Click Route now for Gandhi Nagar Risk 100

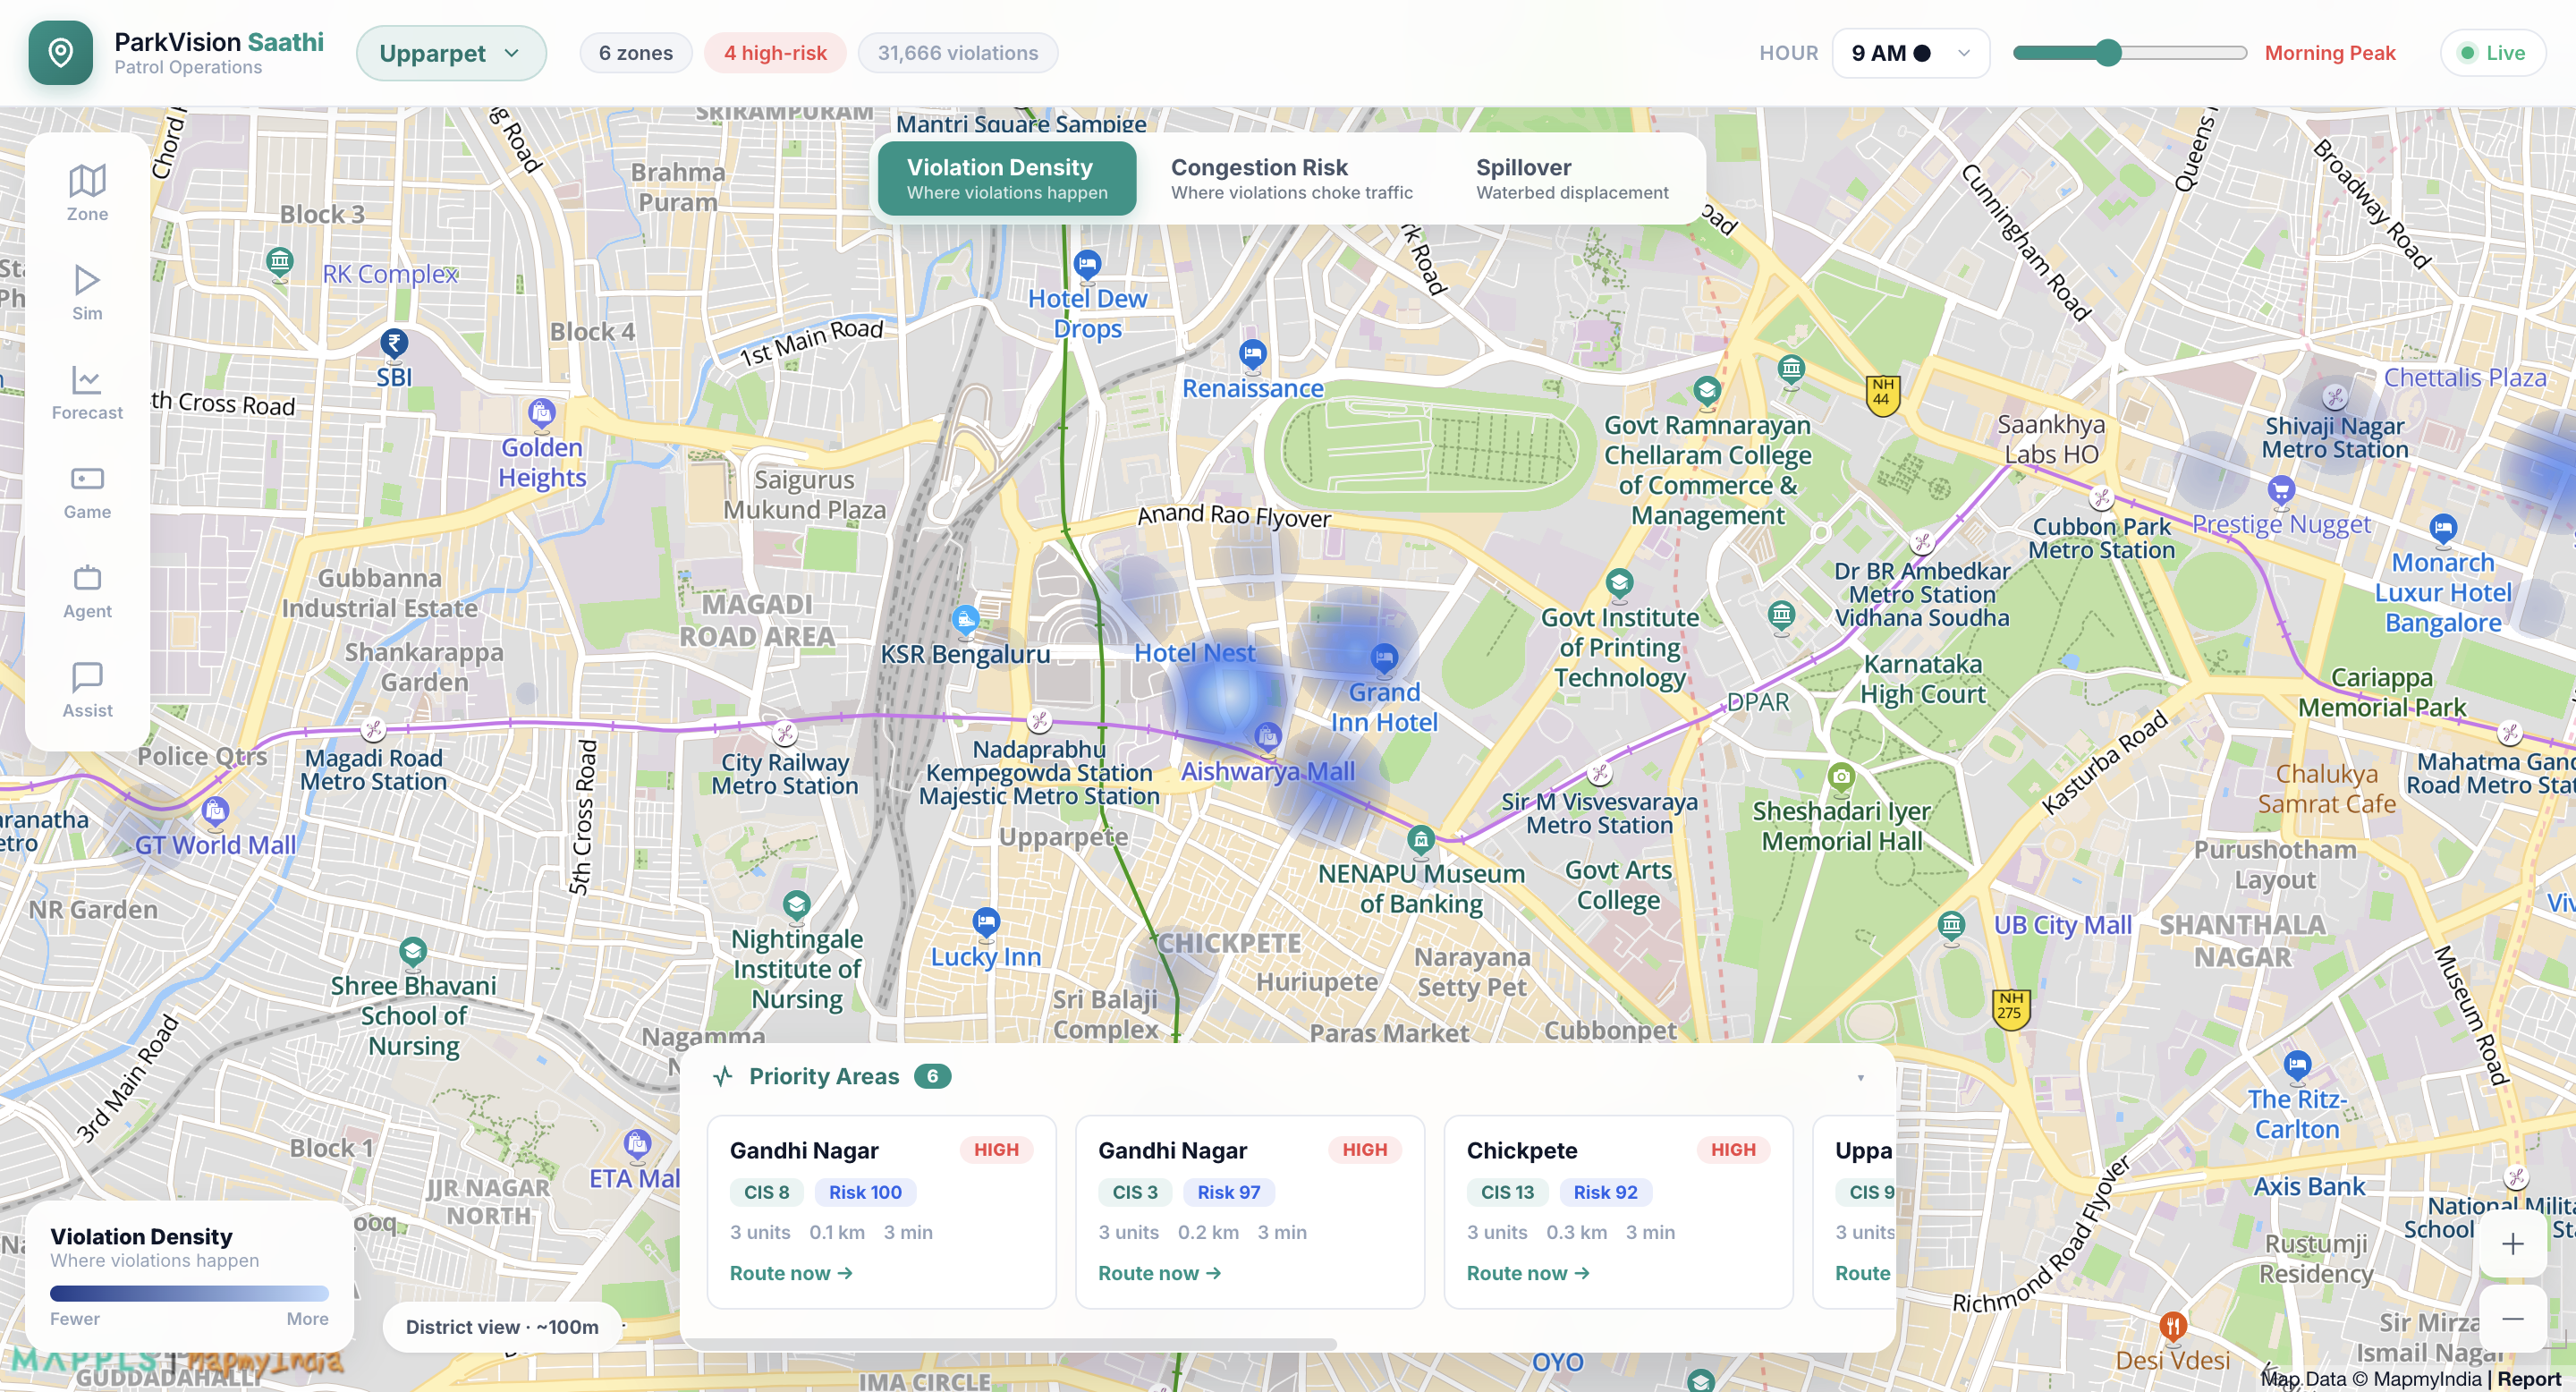pos(790,1273)
